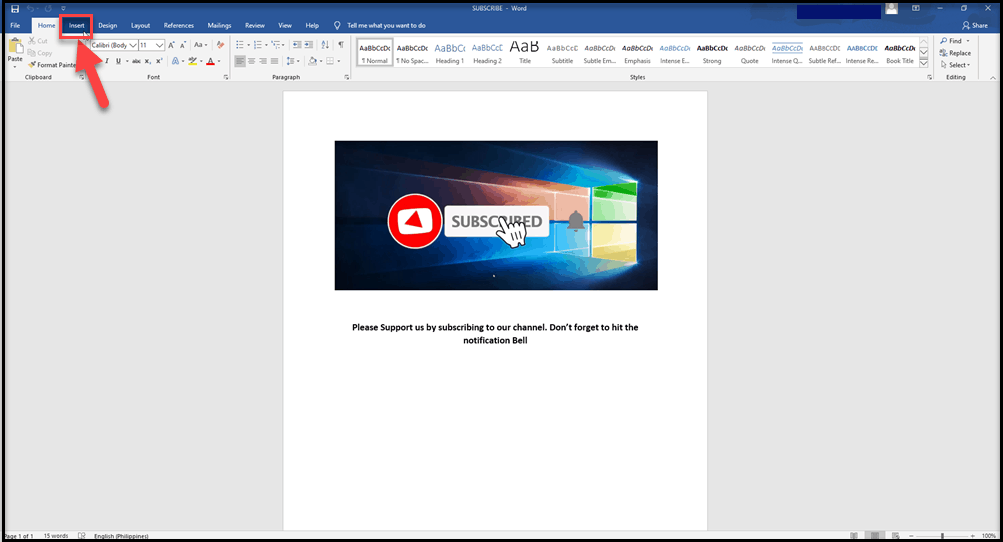Sort the selected text with A-Z icon
1003x542 pixels.
coord(325,45)
